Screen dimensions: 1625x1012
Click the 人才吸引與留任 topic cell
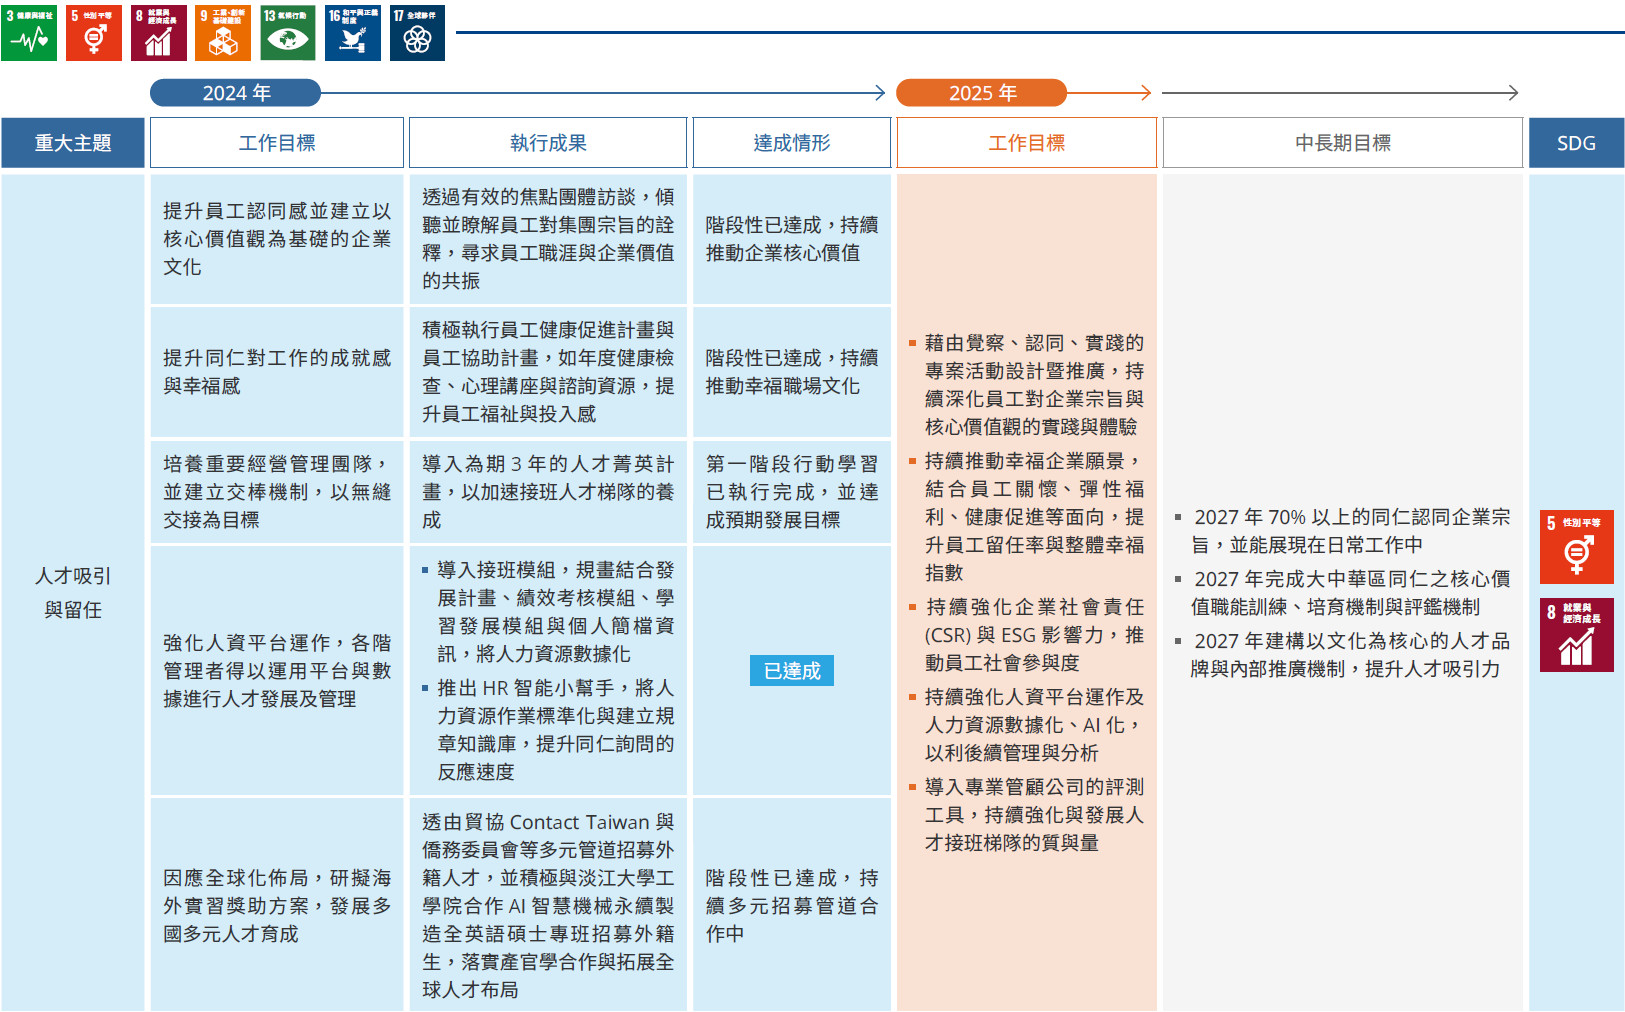click(73, 592)
